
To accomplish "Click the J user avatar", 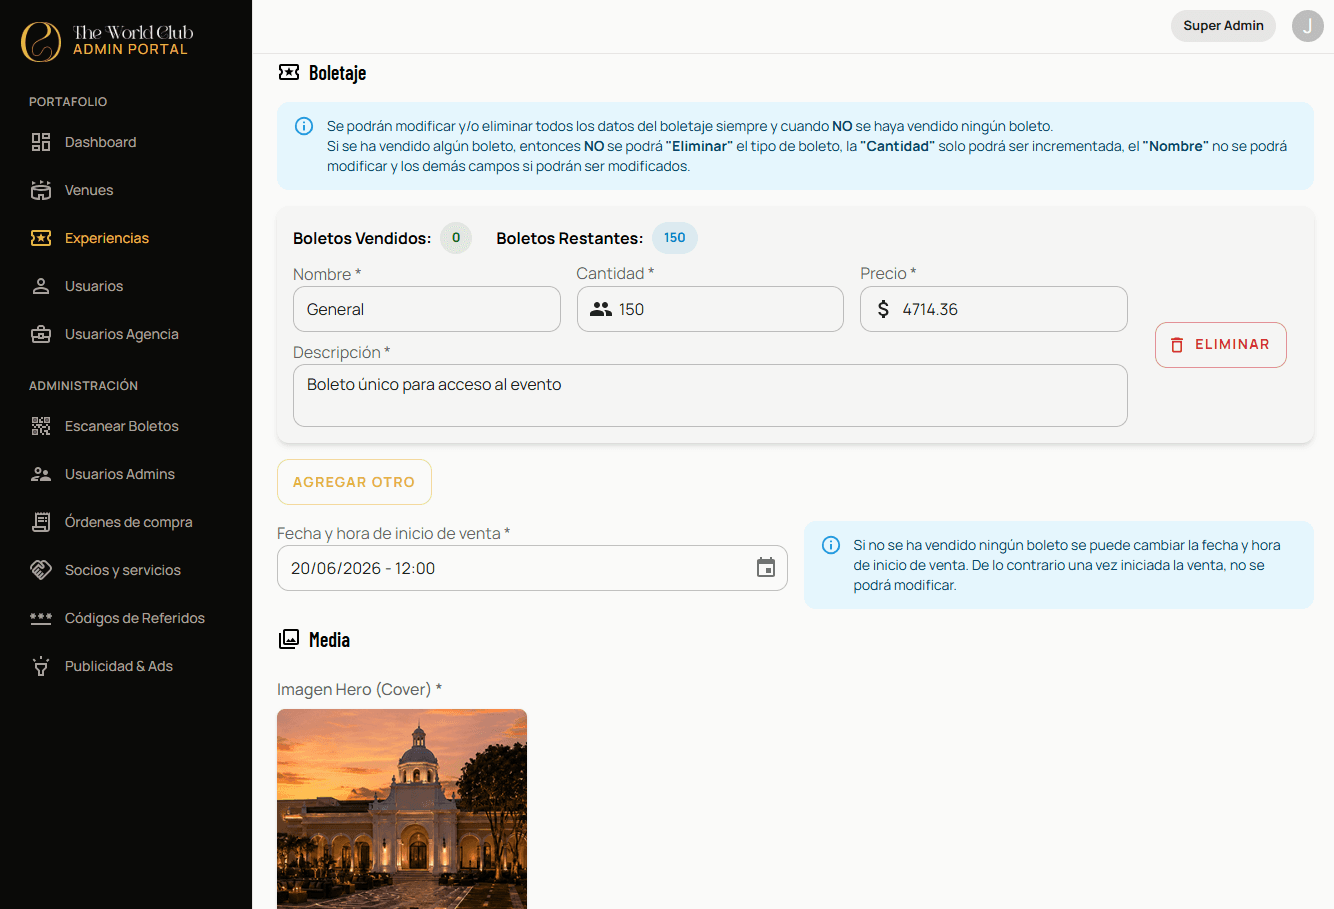I will (x=1308, y=26).
